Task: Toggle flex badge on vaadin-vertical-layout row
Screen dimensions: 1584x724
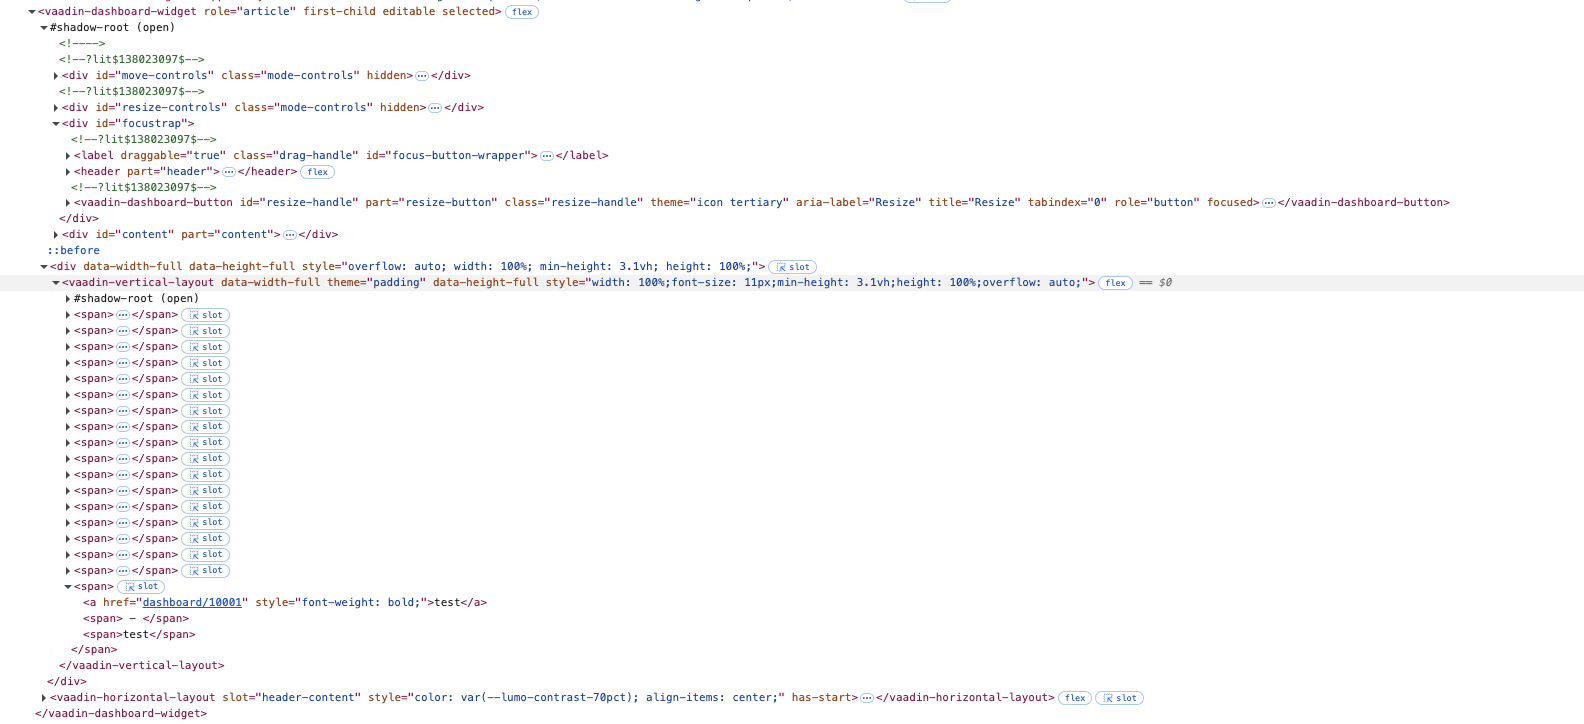Action: click(x=1115, y=283)
